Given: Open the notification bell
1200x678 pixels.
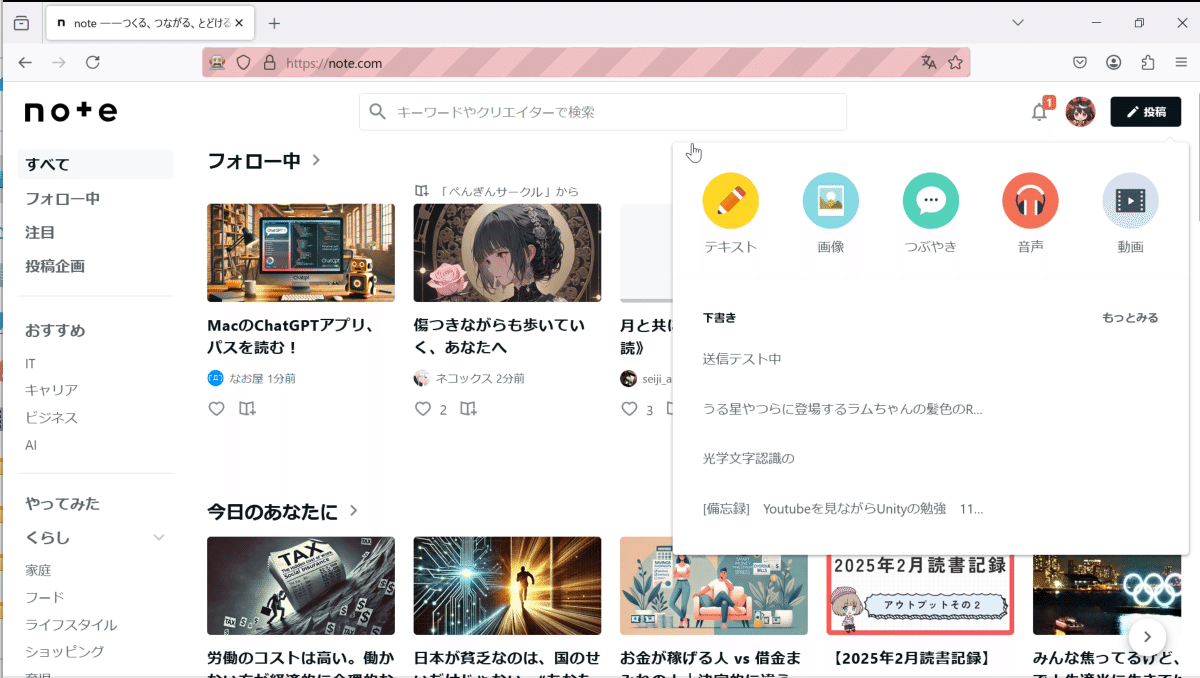Looking at the screenshot, I should click(1039, 112).
